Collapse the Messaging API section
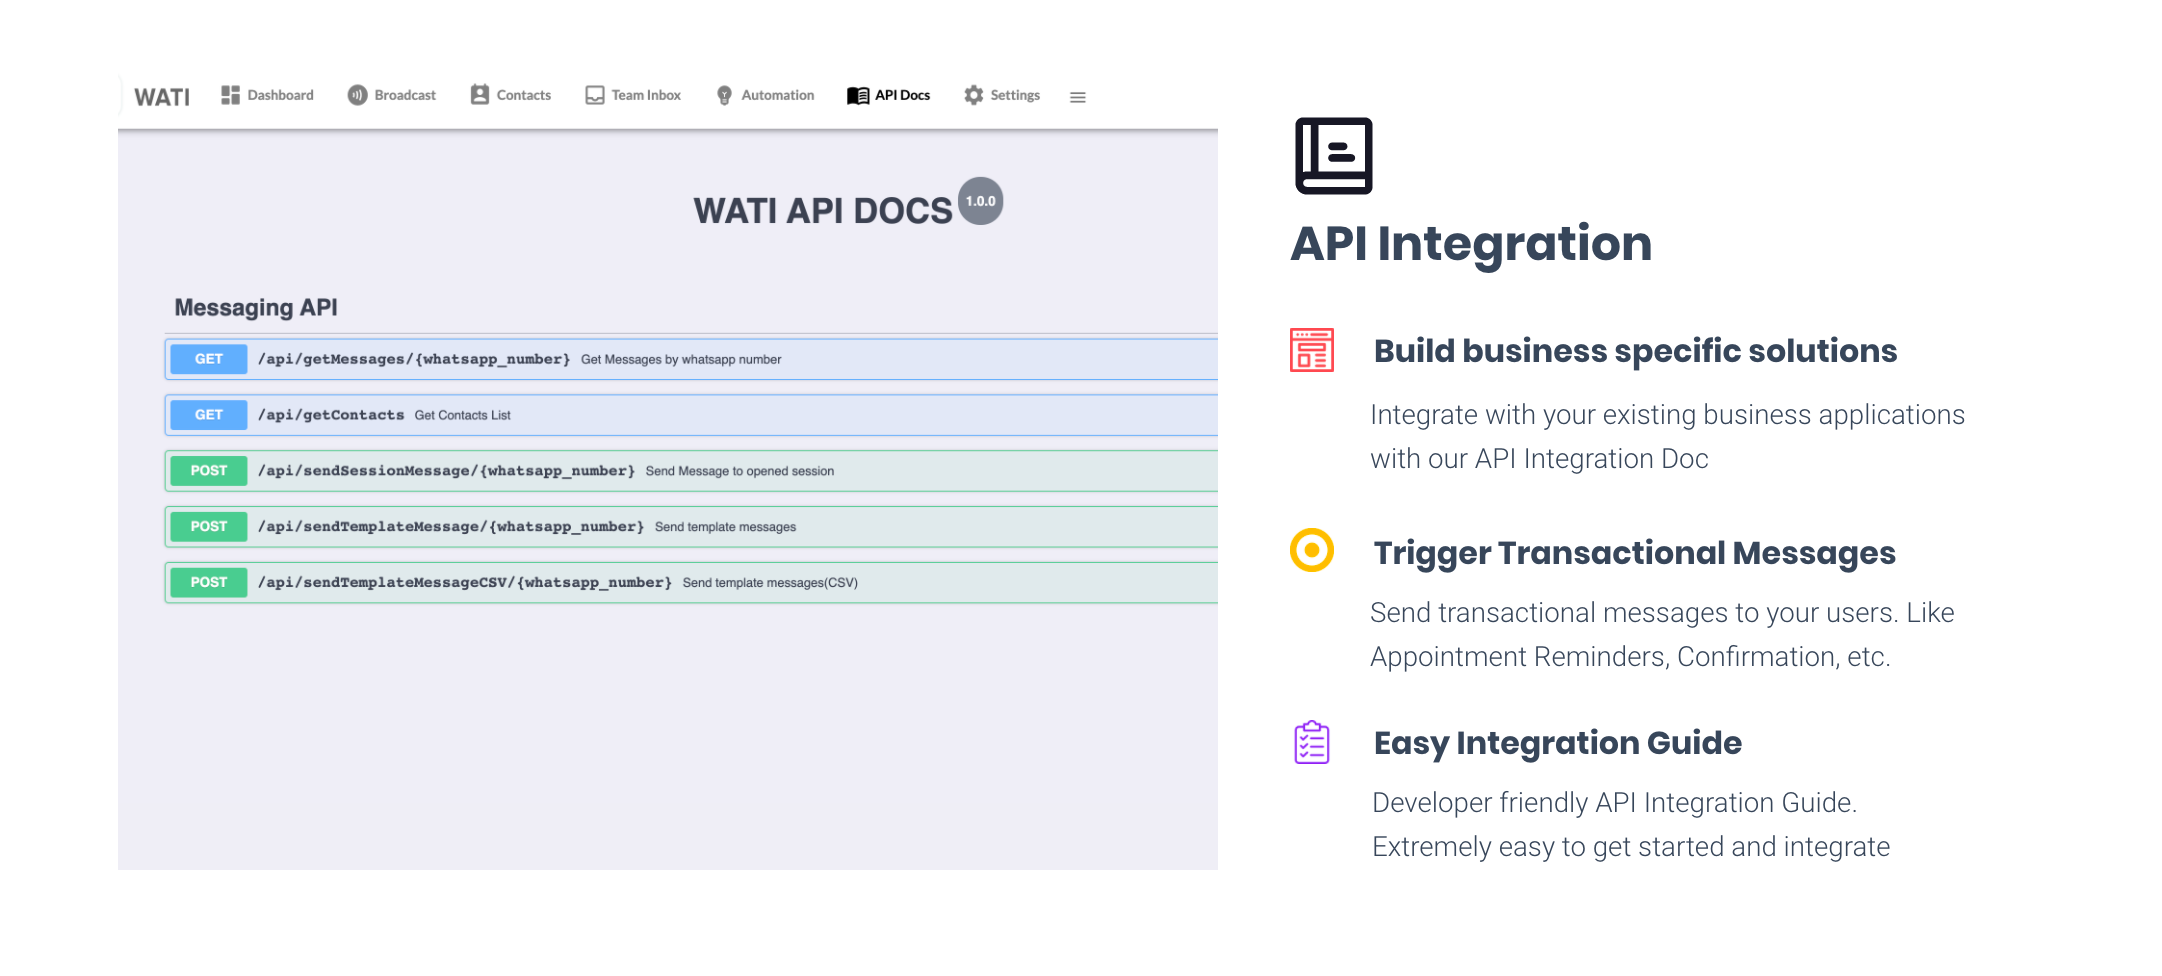The width and height of the screenshot is (2162, 976). pyautogui.click(x=256, y=308)
